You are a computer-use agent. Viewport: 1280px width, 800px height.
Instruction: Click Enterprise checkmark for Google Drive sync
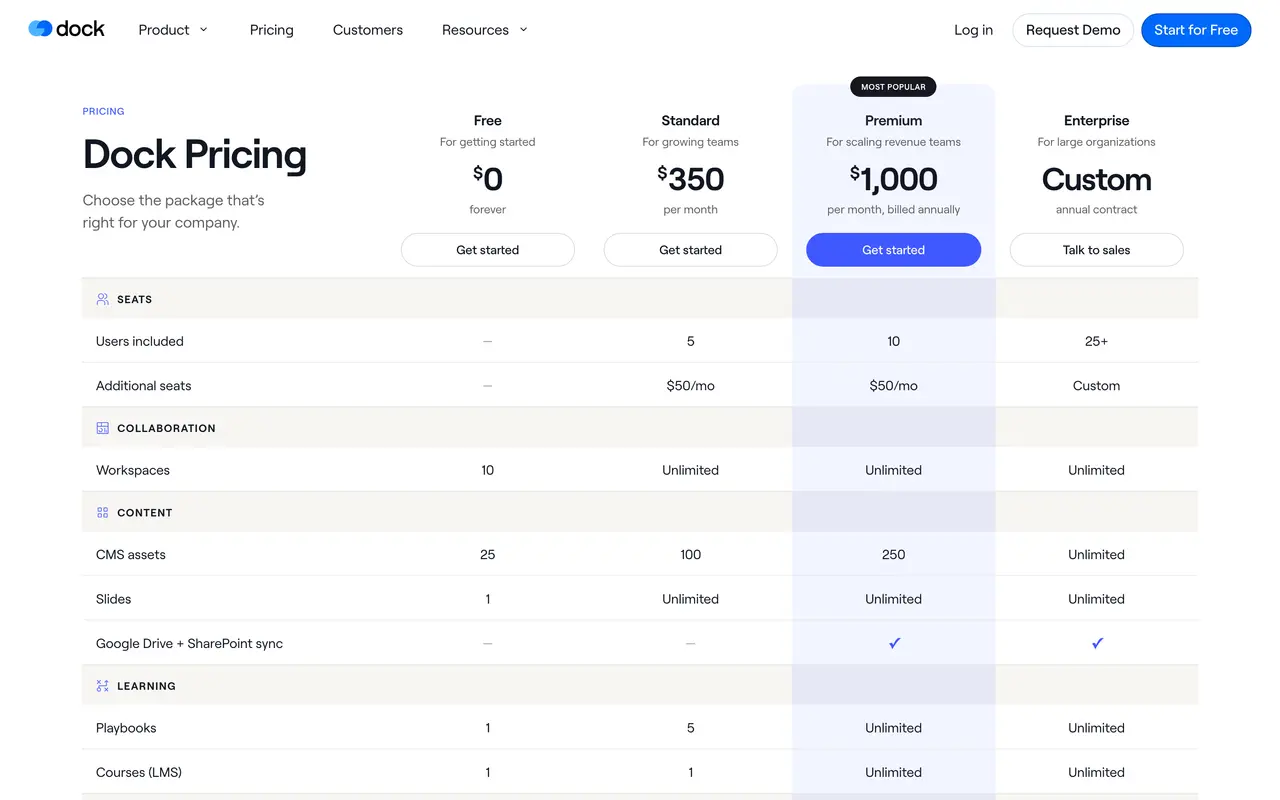point(1097,643)
